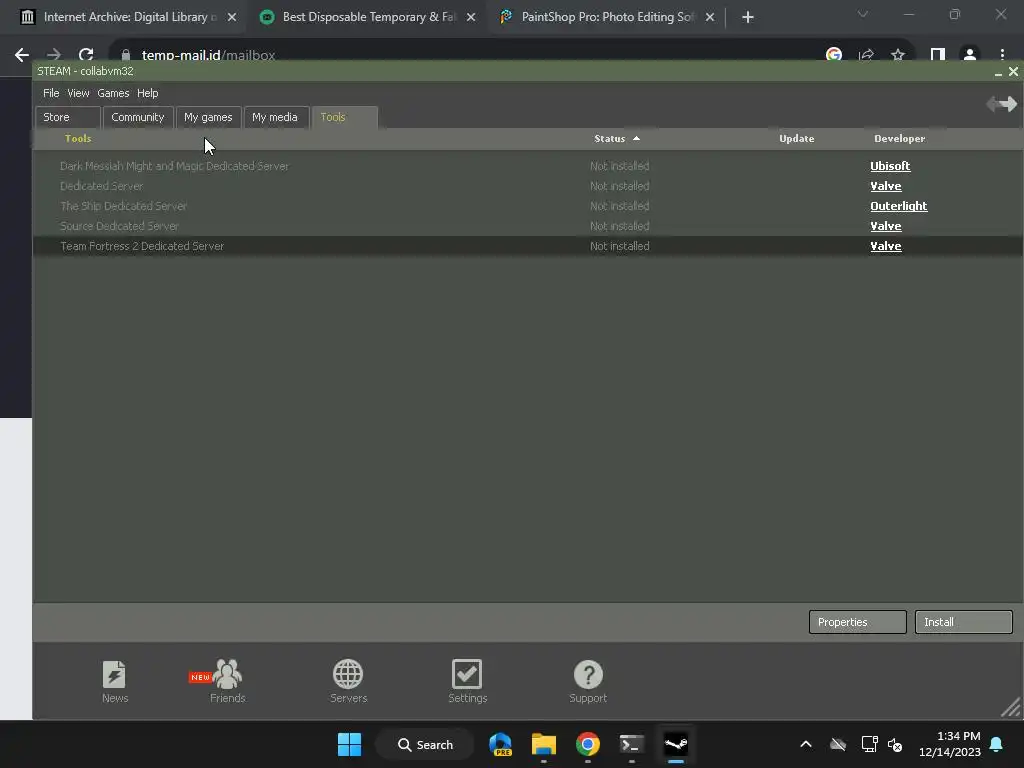This screenshot has height=768, width=1024.
Task: Open the Outerlight developer link
Action: [x=899, y=206]
